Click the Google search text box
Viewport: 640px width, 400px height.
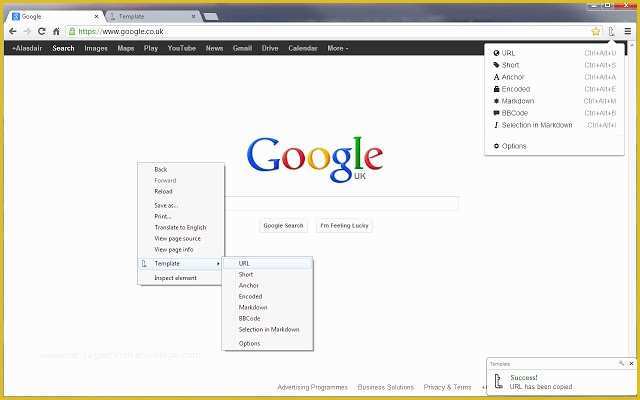coord(341,203)
